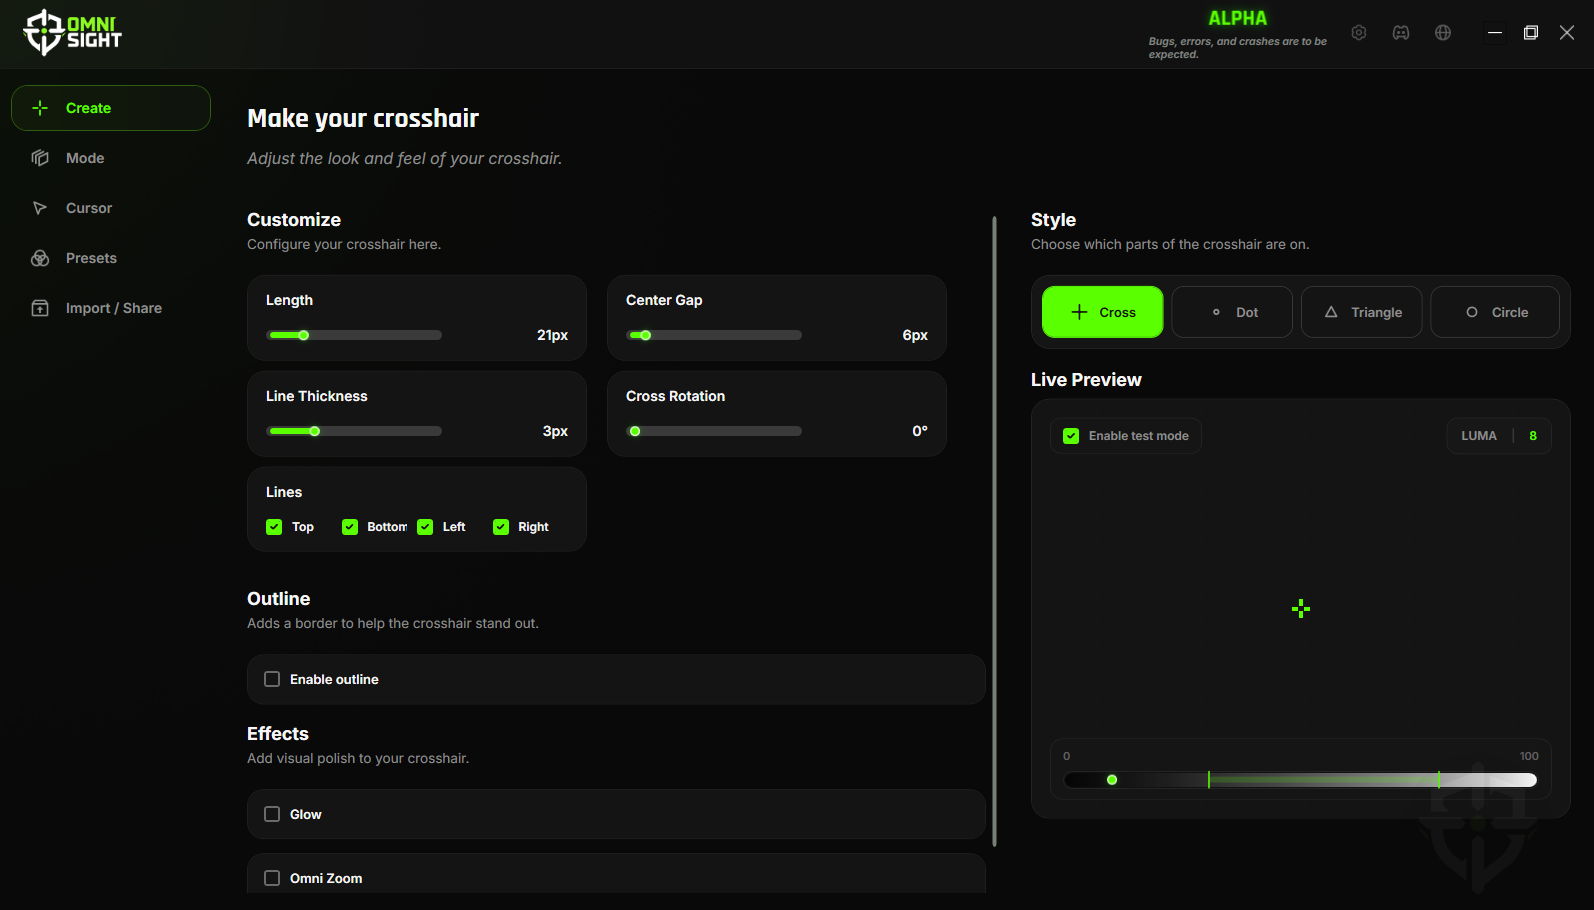Open the Discord icon in title bar
Screen dimensions: 1594x910
coord(1401,33)
